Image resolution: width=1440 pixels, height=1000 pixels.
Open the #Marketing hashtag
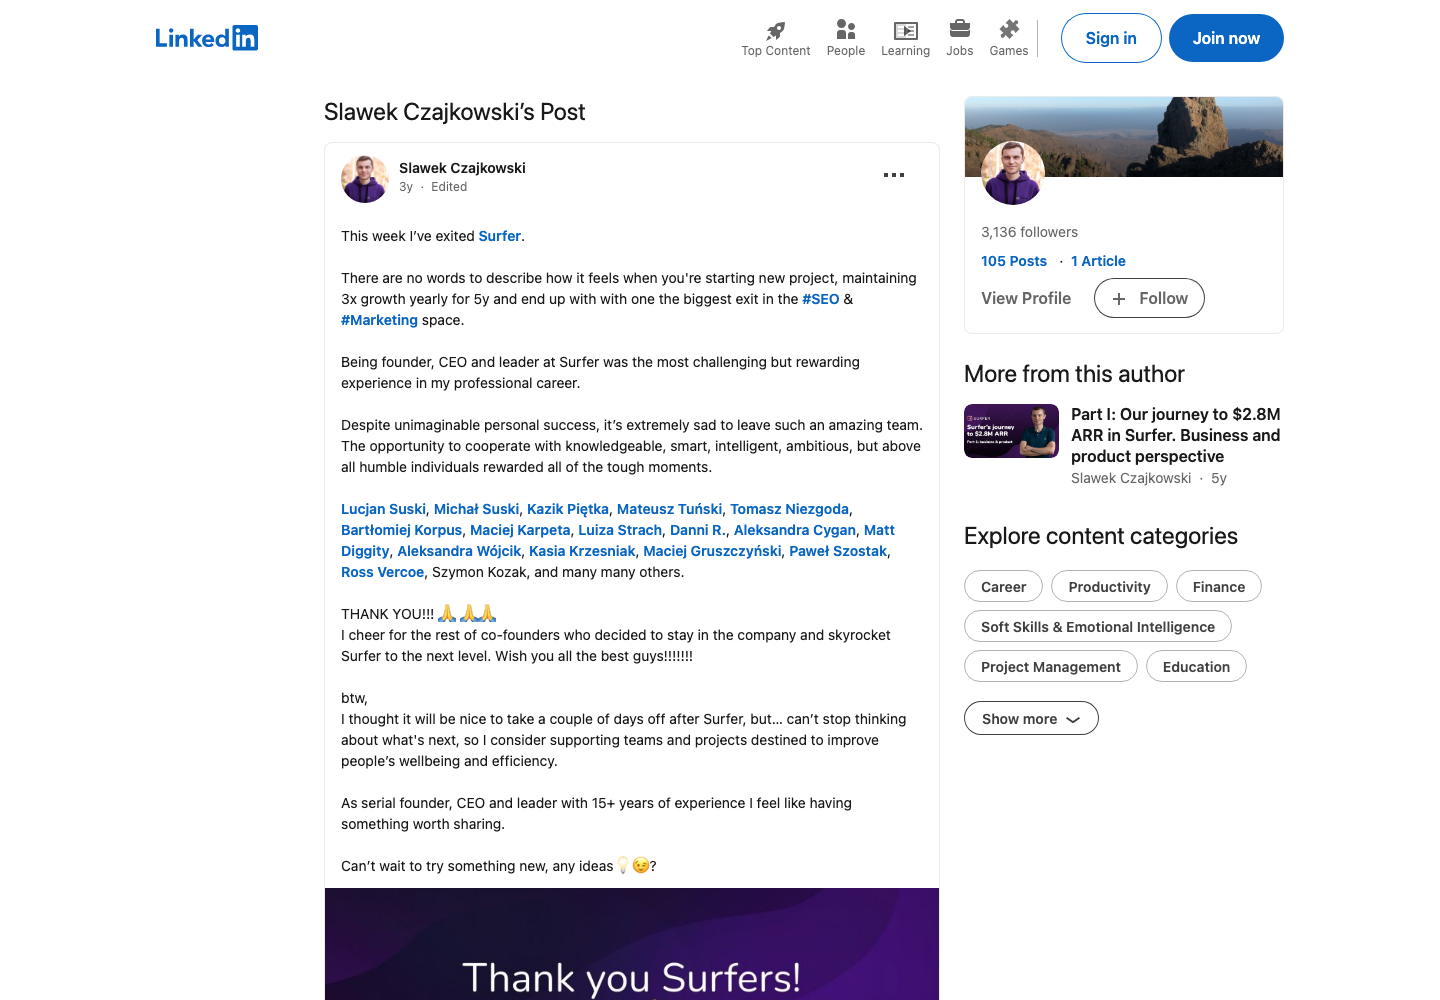point(379,320)
